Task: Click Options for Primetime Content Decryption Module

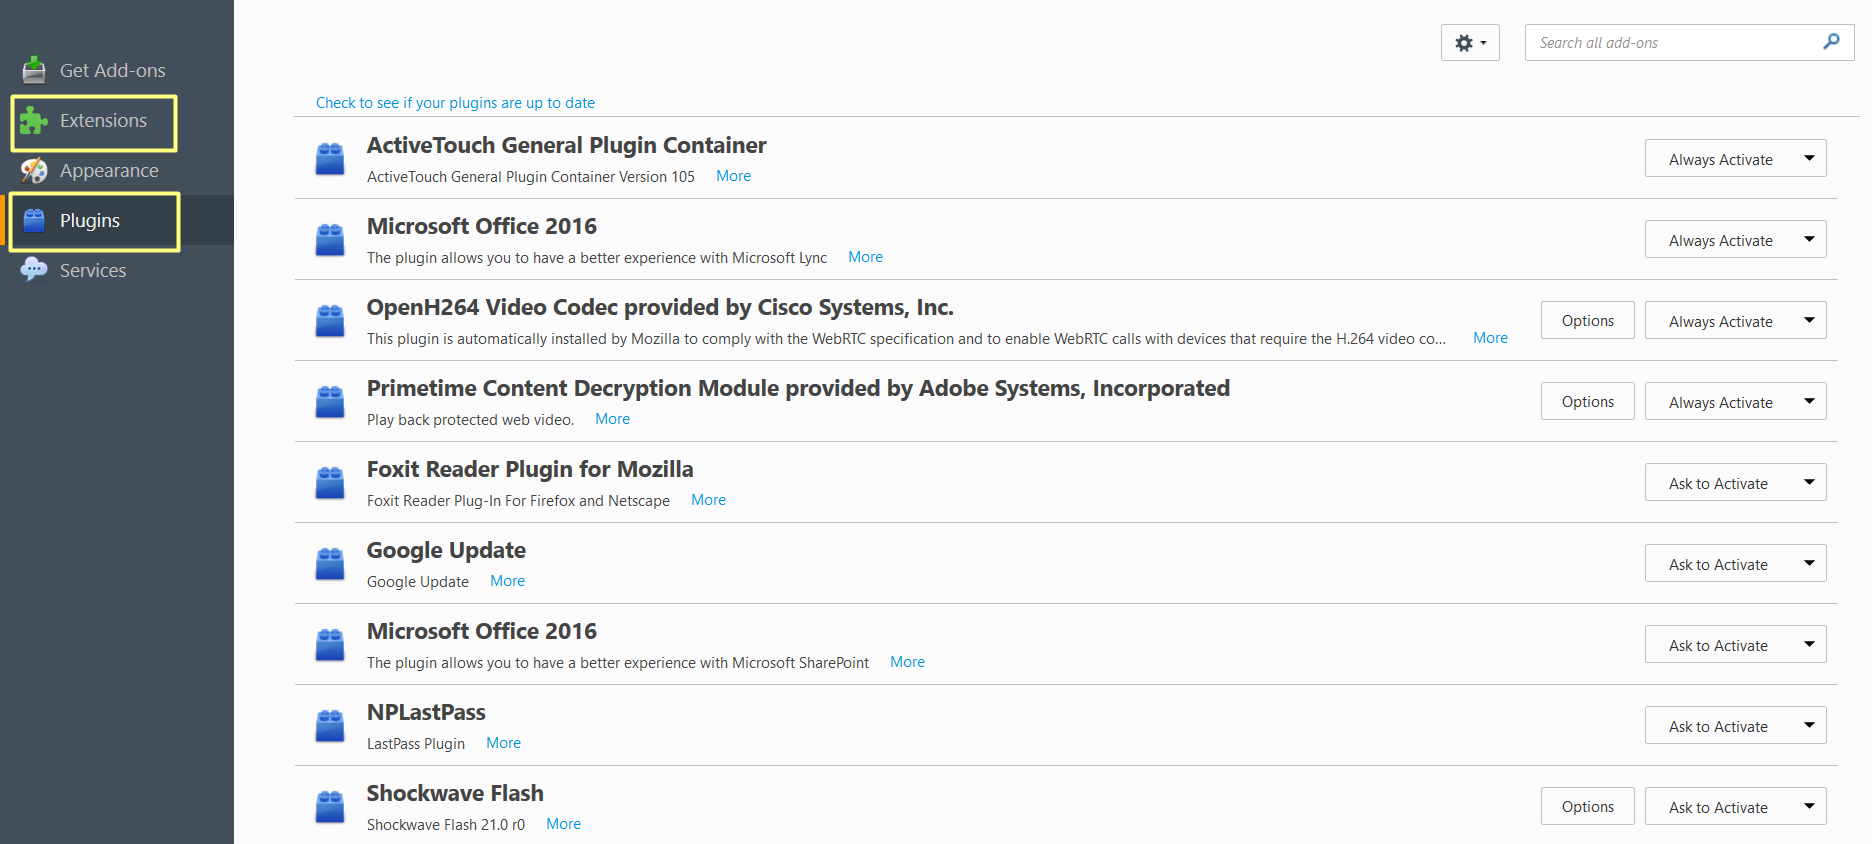Action: click(1588, 401)
